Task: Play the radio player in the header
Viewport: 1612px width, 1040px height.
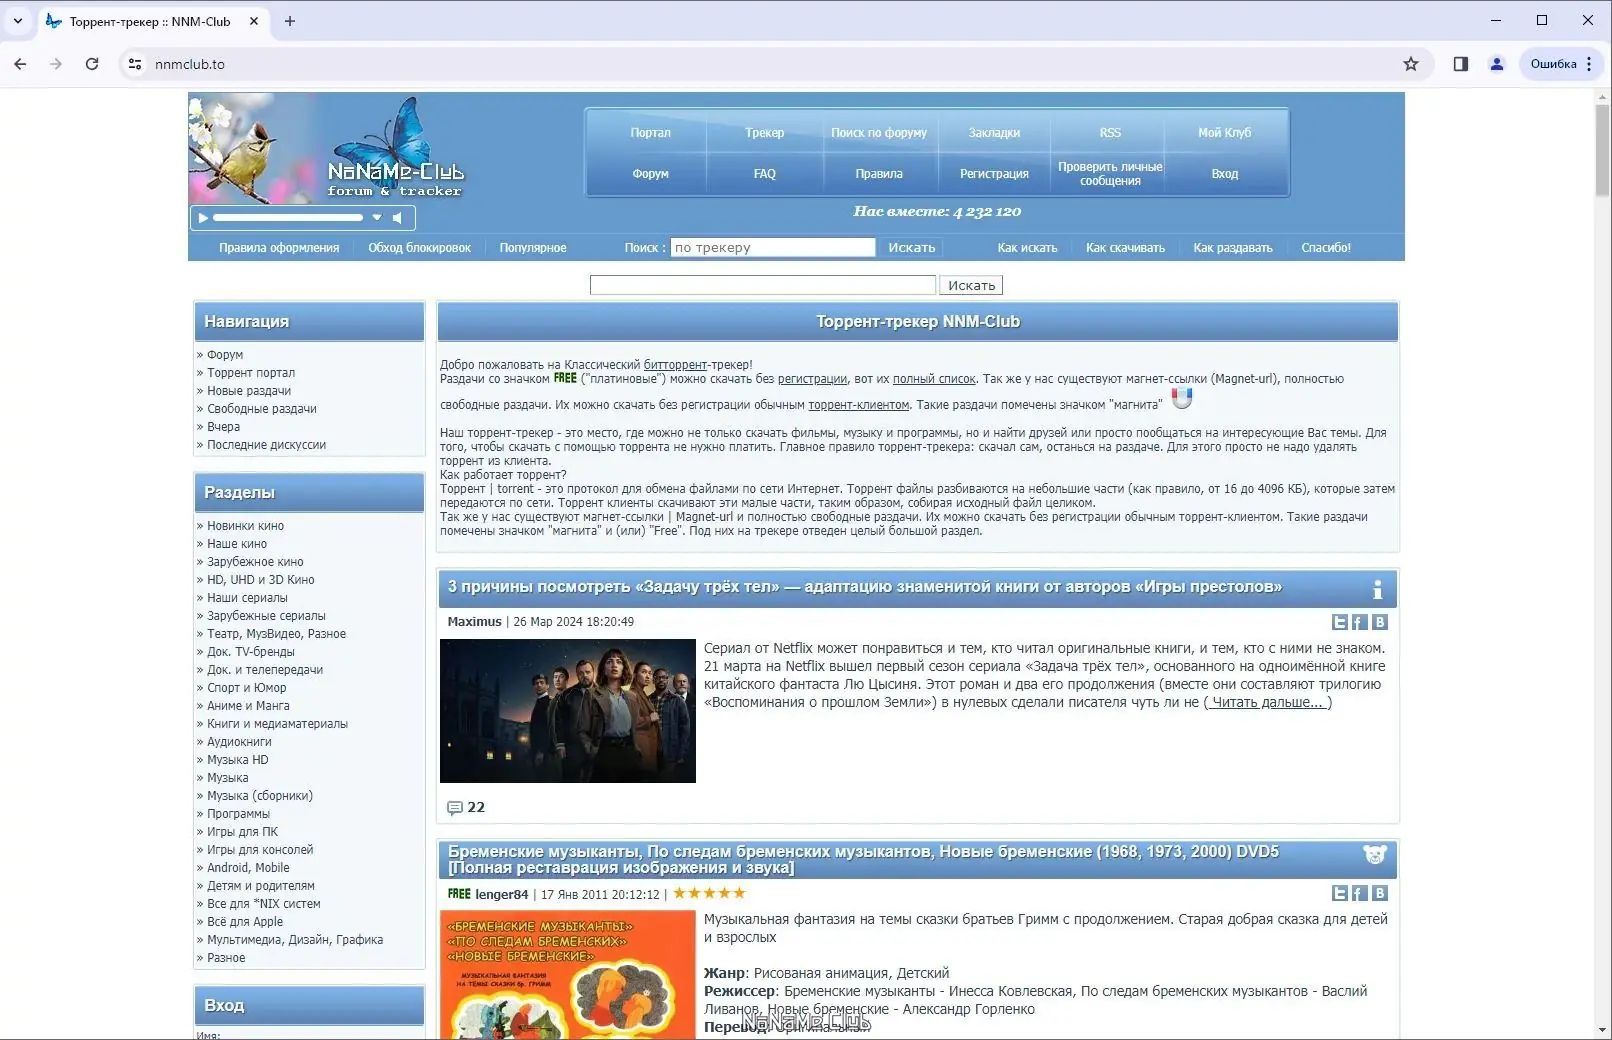Action: point(203,217)
